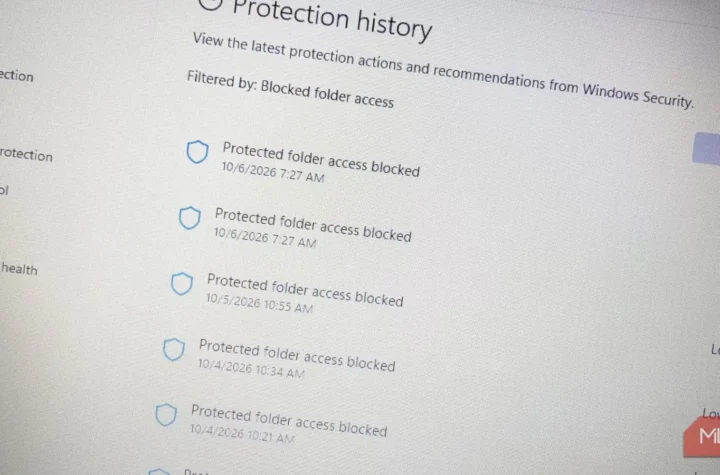Select the shield icon beside 10/4/2026 10:34 AM
This screenshot has height=475, width=720.
point(174,350)
